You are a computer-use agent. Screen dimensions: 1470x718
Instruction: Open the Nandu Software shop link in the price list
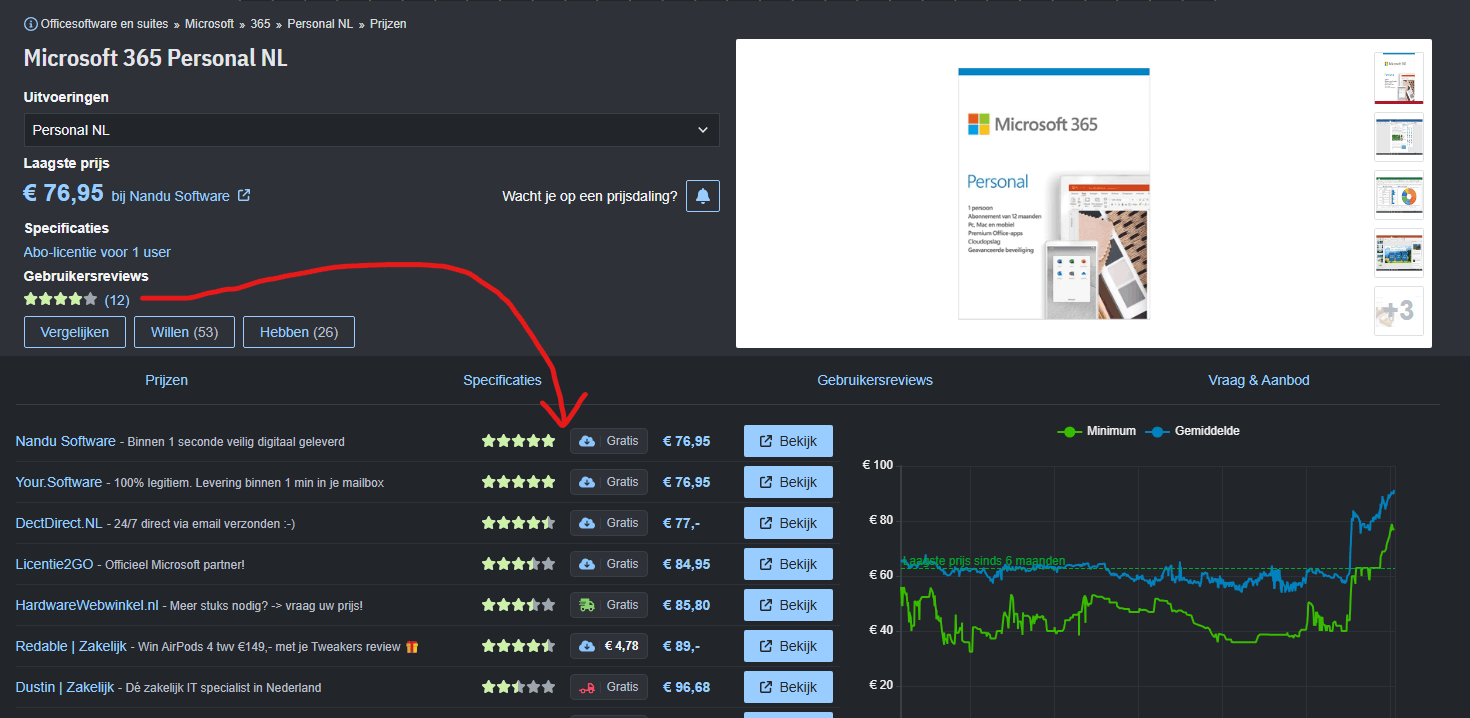65,441
